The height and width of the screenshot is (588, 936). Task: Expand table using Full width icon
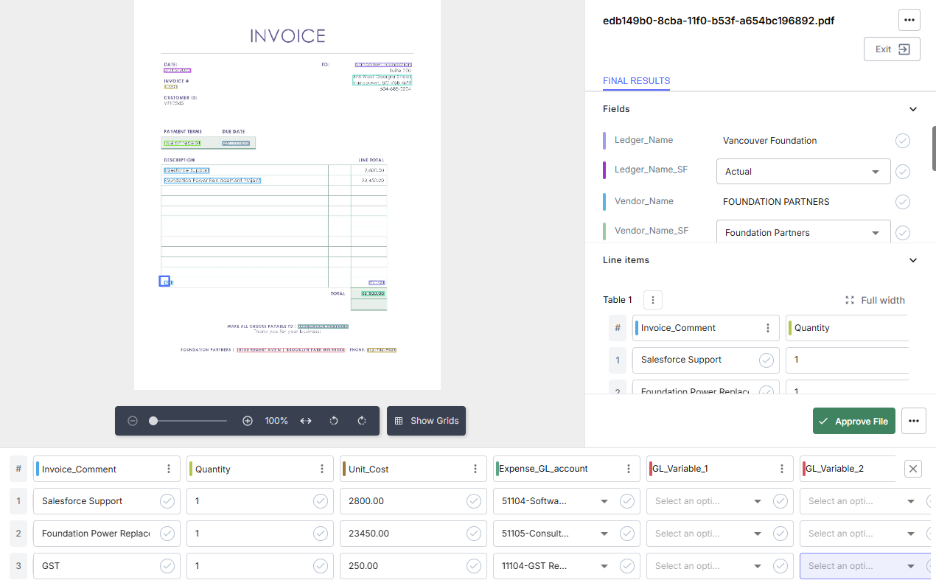(849, 300)
